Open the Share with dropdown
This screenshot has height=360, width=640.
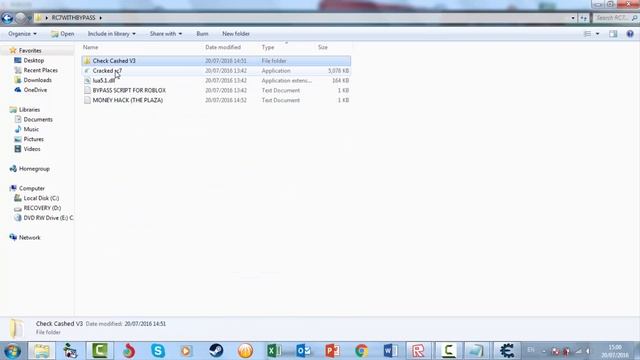(x=166, y=34)
